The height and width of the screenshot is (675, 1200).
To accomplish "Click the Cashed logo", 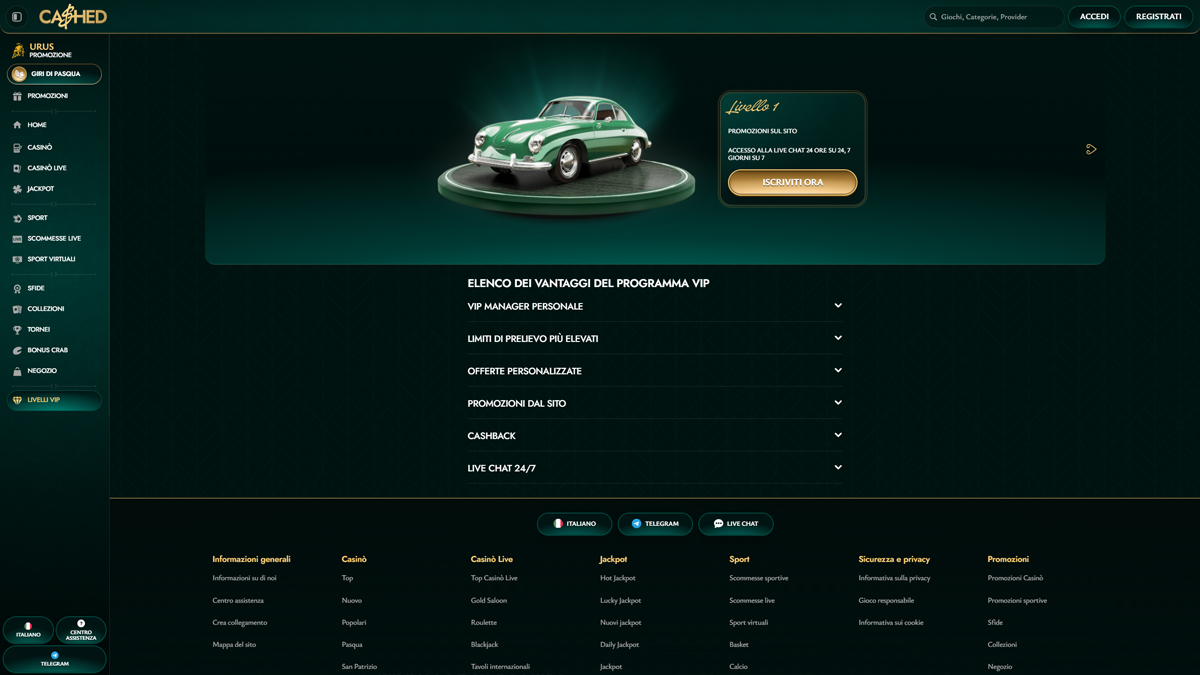I will pyautogui.click(x=73, y=17).
